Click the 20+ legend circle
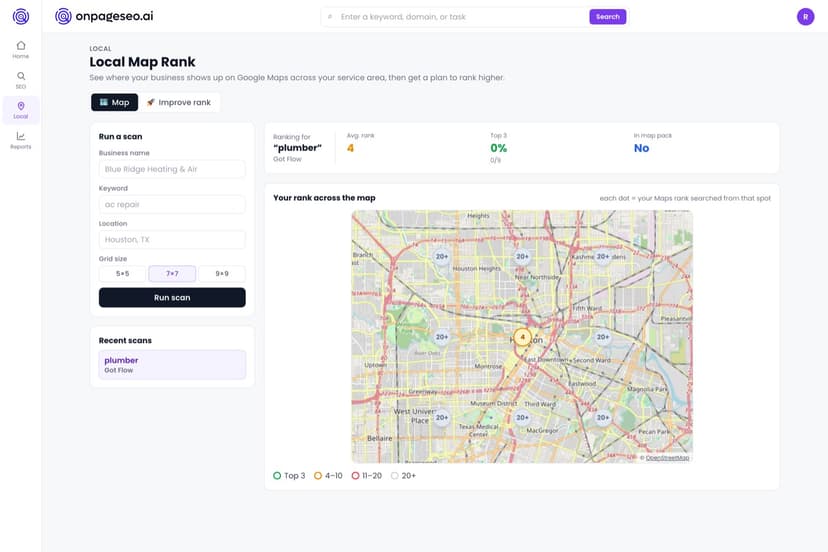This screenshot has width=828, height=552. [x=394, y=476]
